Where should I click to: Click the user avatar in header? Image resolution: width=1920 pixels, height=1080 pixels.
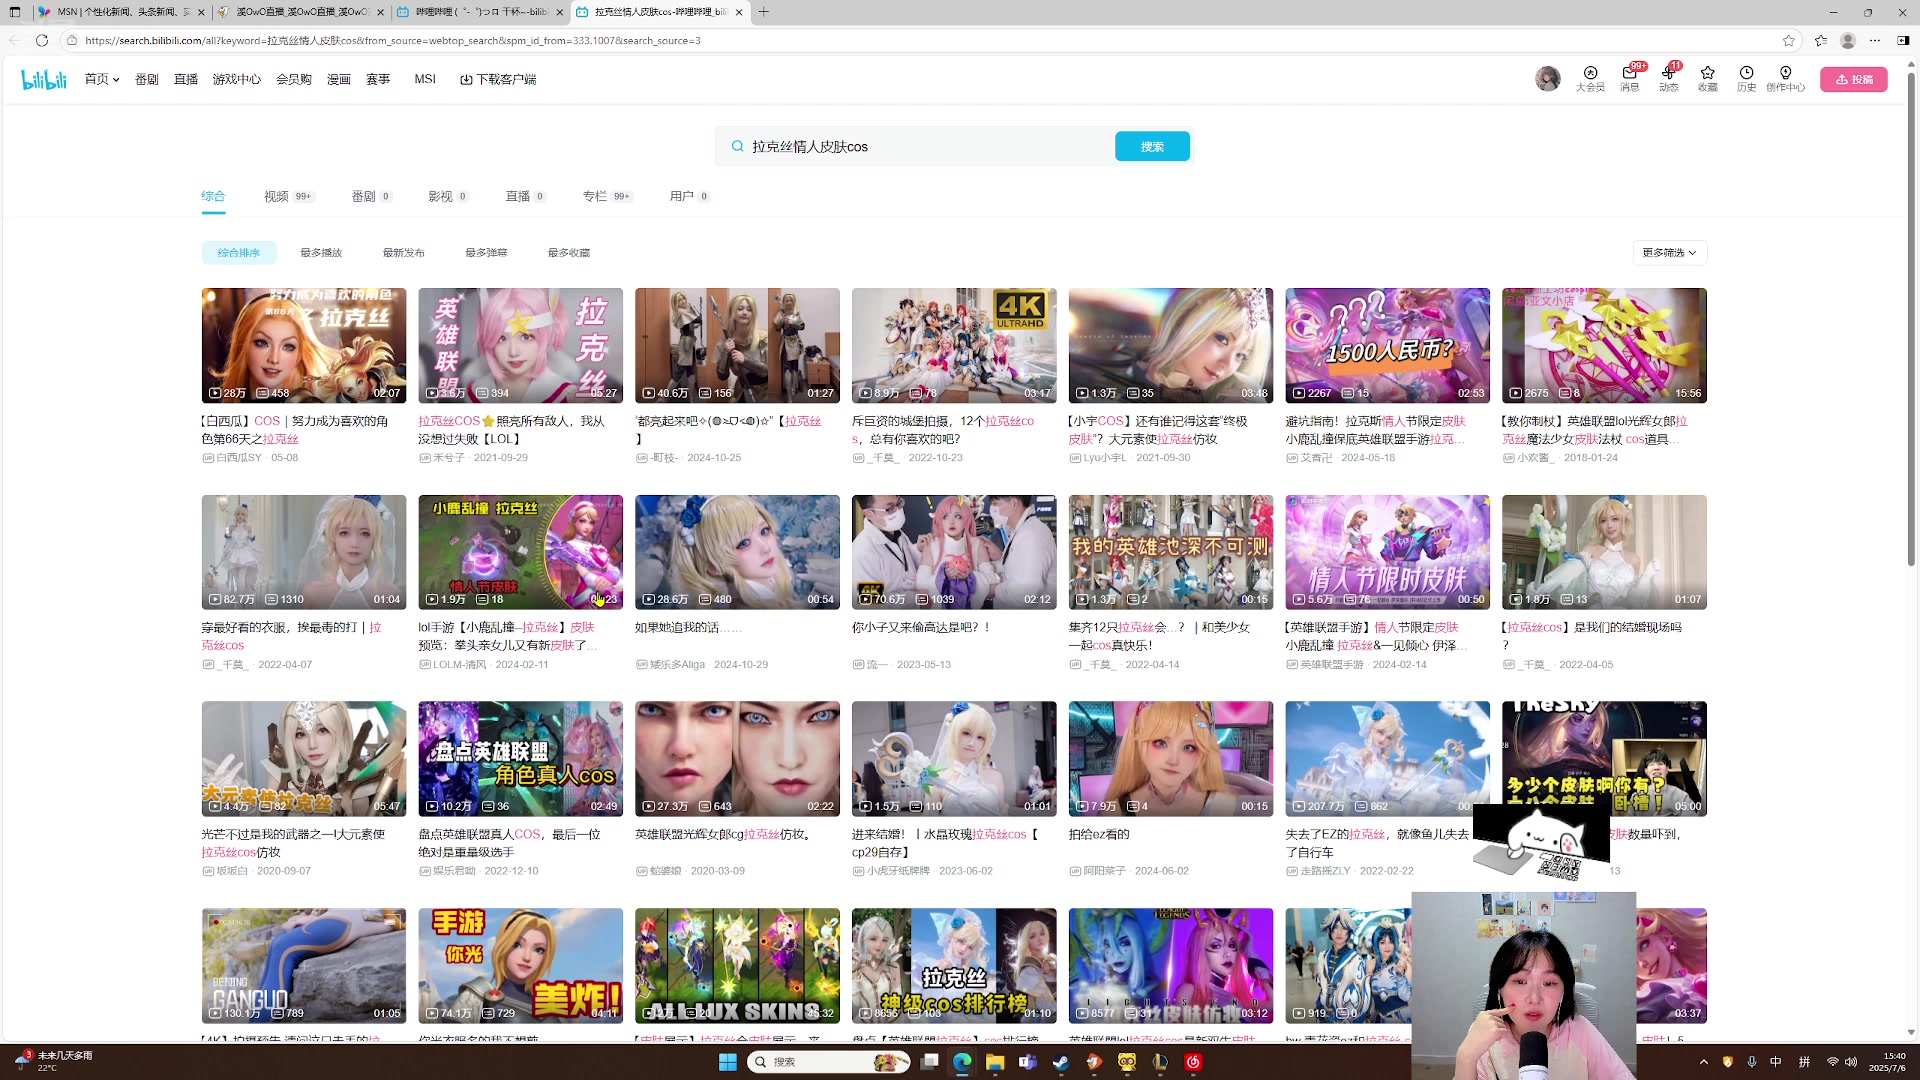(x=1547, y=79)
